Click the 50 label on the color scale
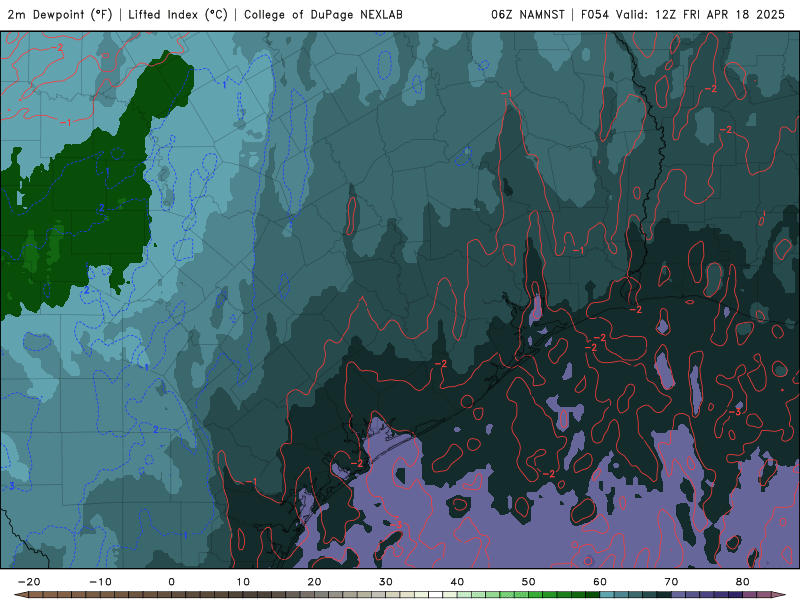Viewport: 800px width, 600px height. point(529,582)
